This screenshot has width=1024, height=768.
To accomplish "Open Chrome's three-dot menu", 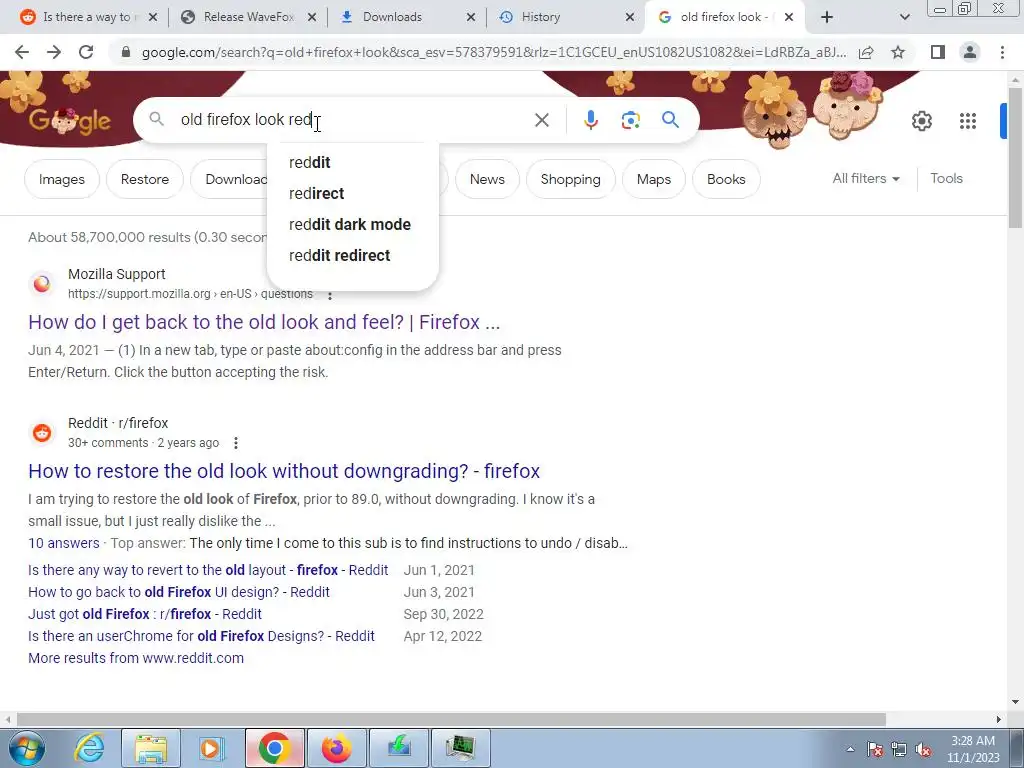I will click(1002, 52).
